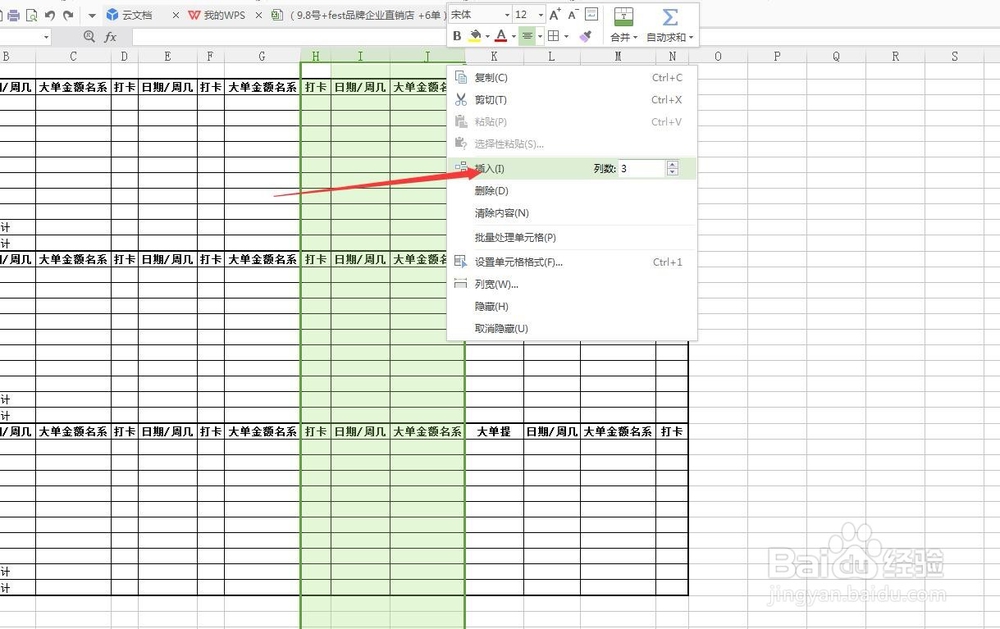The width and height of the screenshot is (1000, 629).
Task: Choose 清除内容(N) from context menu
Action: (x=571, y=213)
